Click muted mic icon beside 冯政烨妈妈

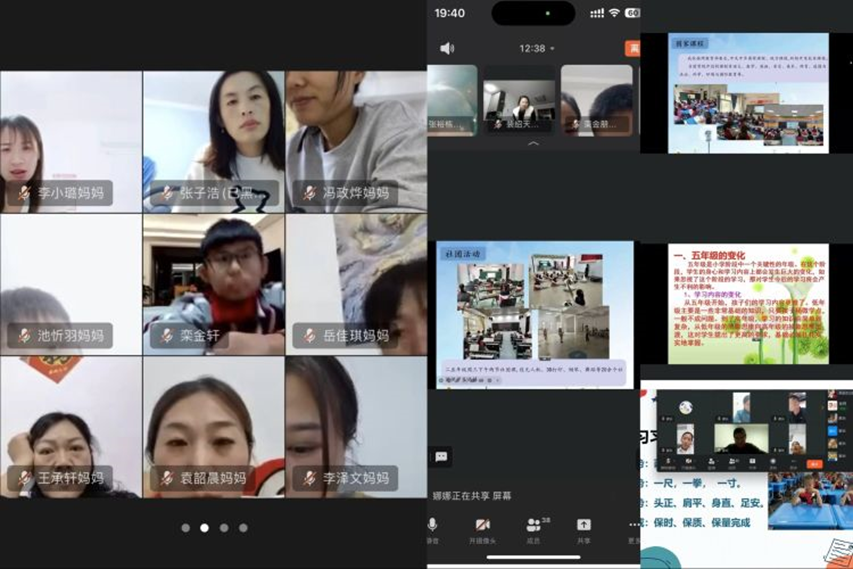point(309,193)
